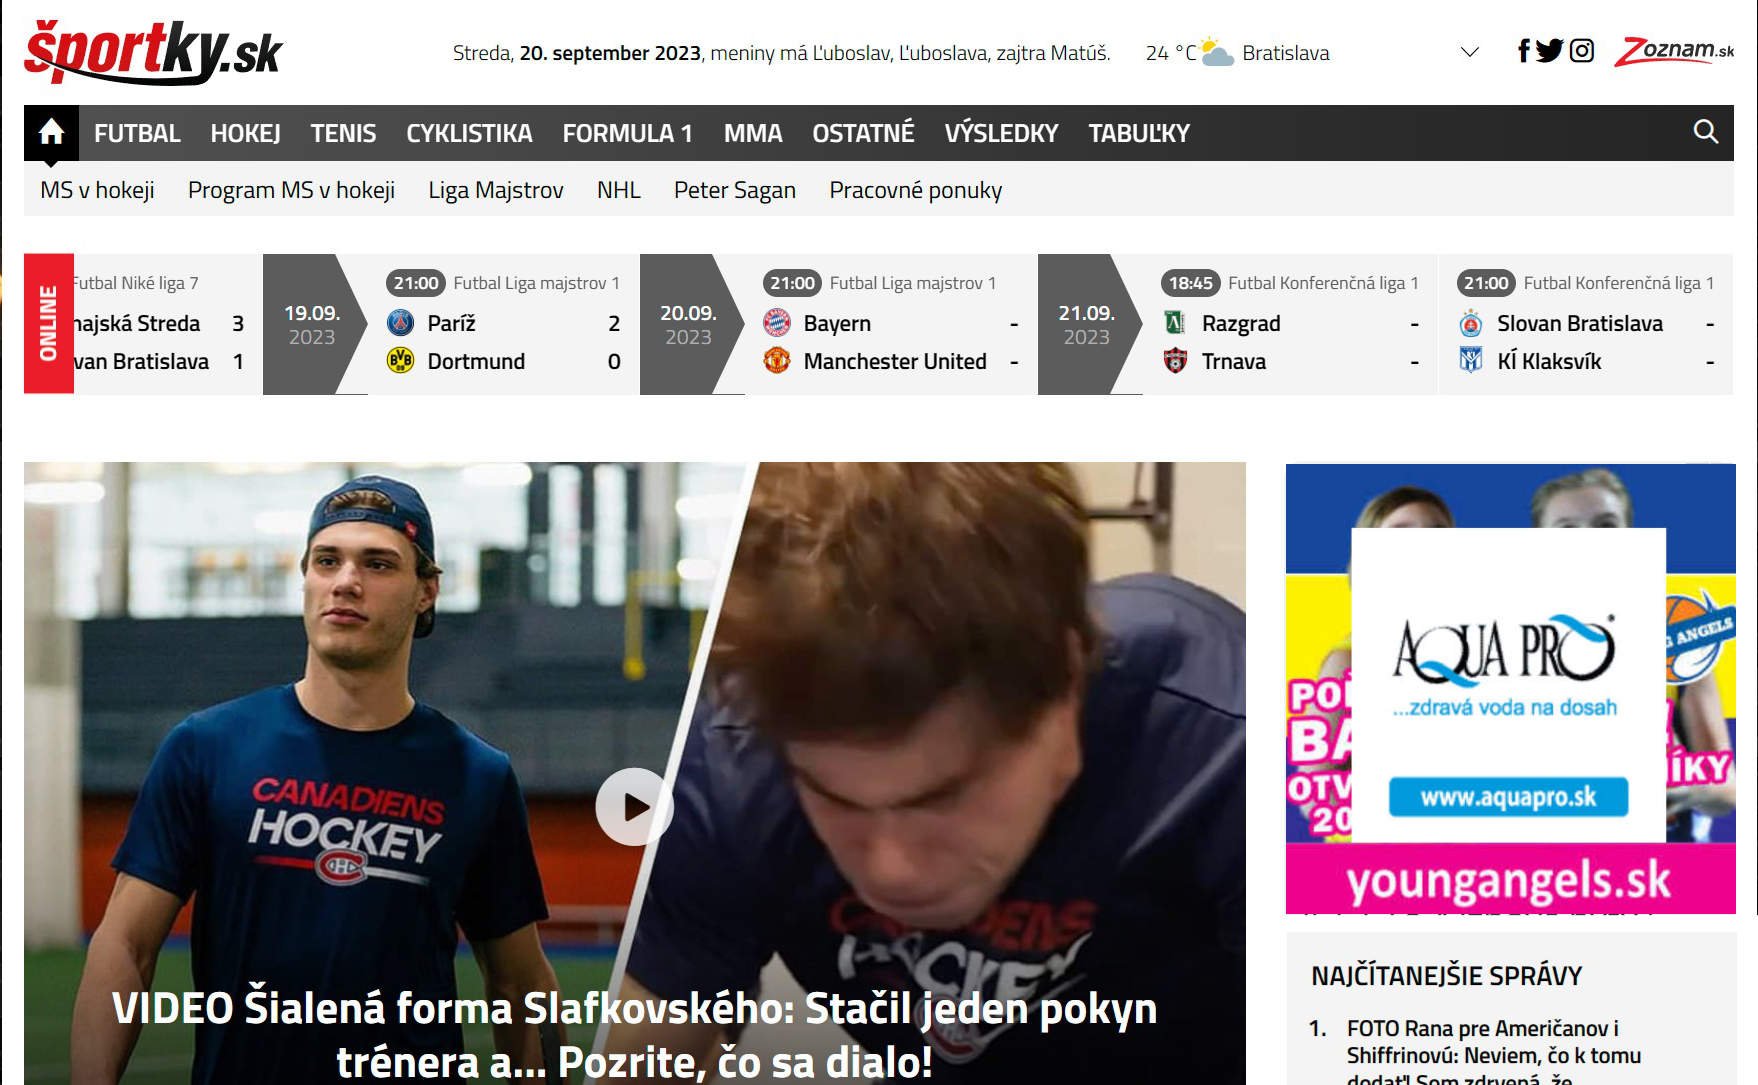Open the Facebook icon in header
Screen dimensions: 1758x1085
tap(1523, 51)
